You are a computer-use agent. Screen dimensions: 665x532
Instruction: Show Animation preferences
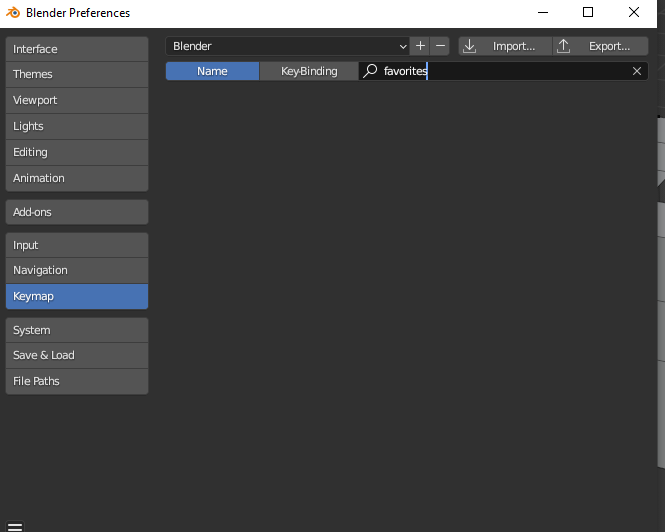point(77,178)
